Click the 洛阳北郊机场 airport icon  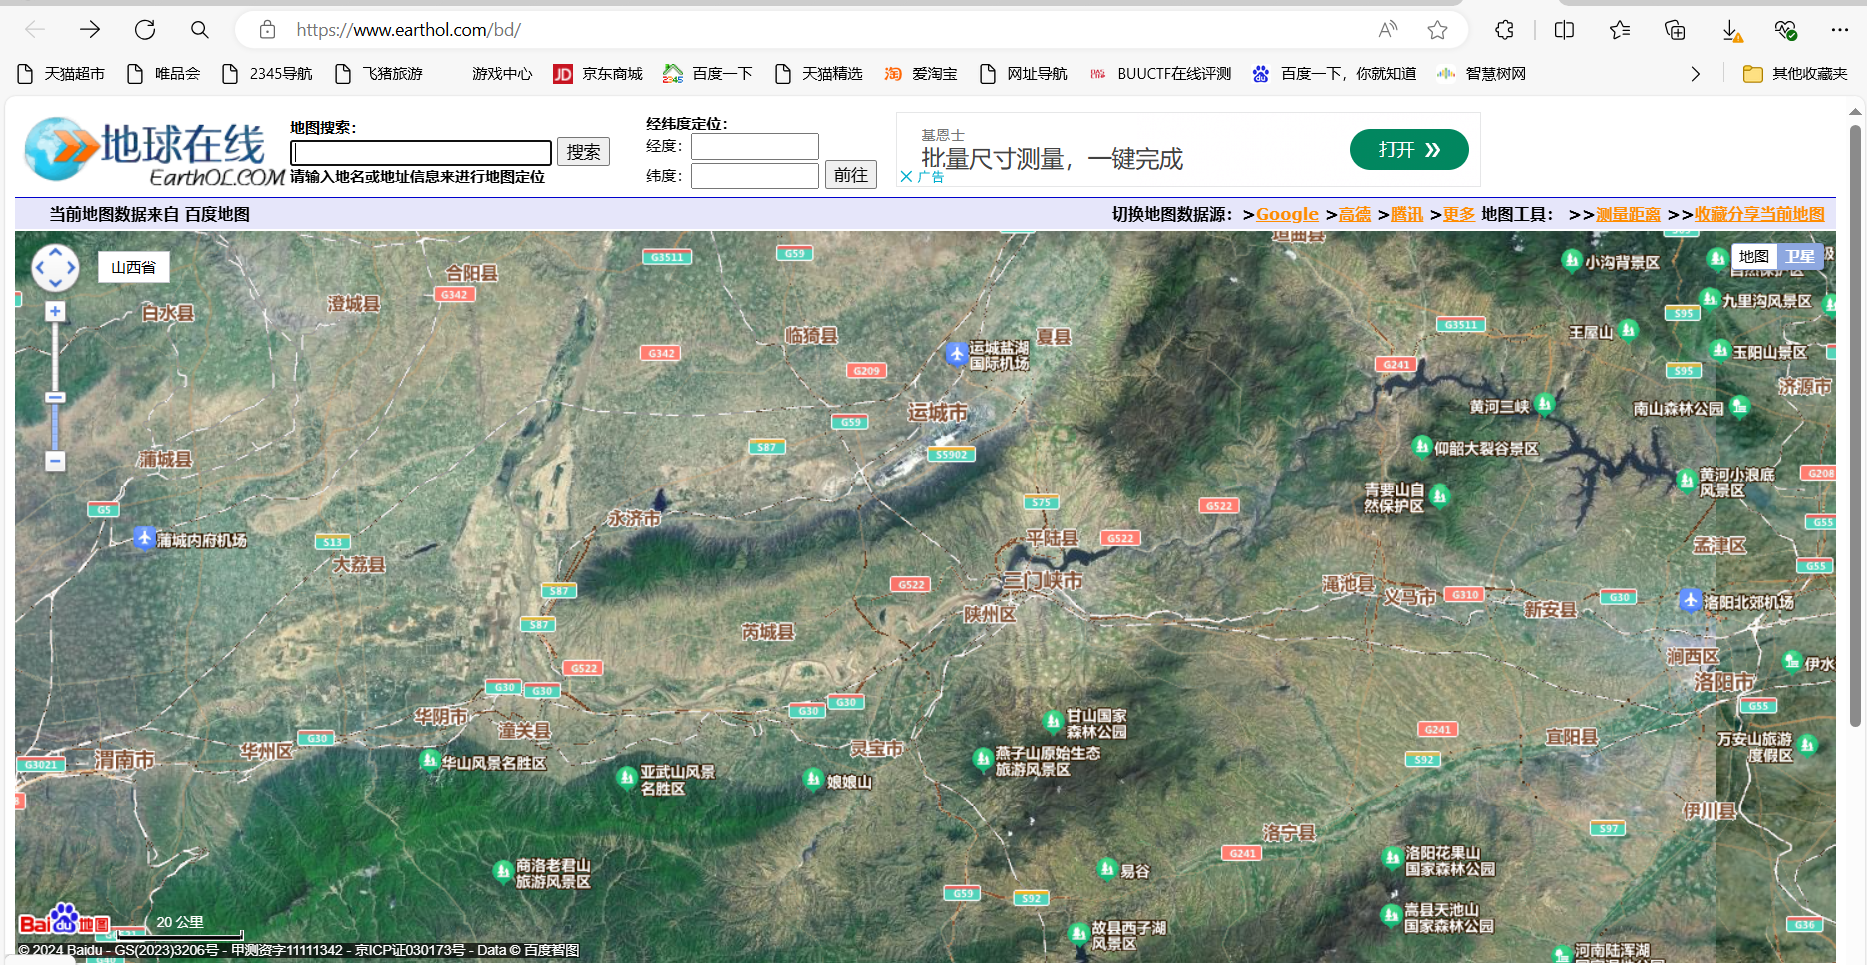(x=1690, y=600)
